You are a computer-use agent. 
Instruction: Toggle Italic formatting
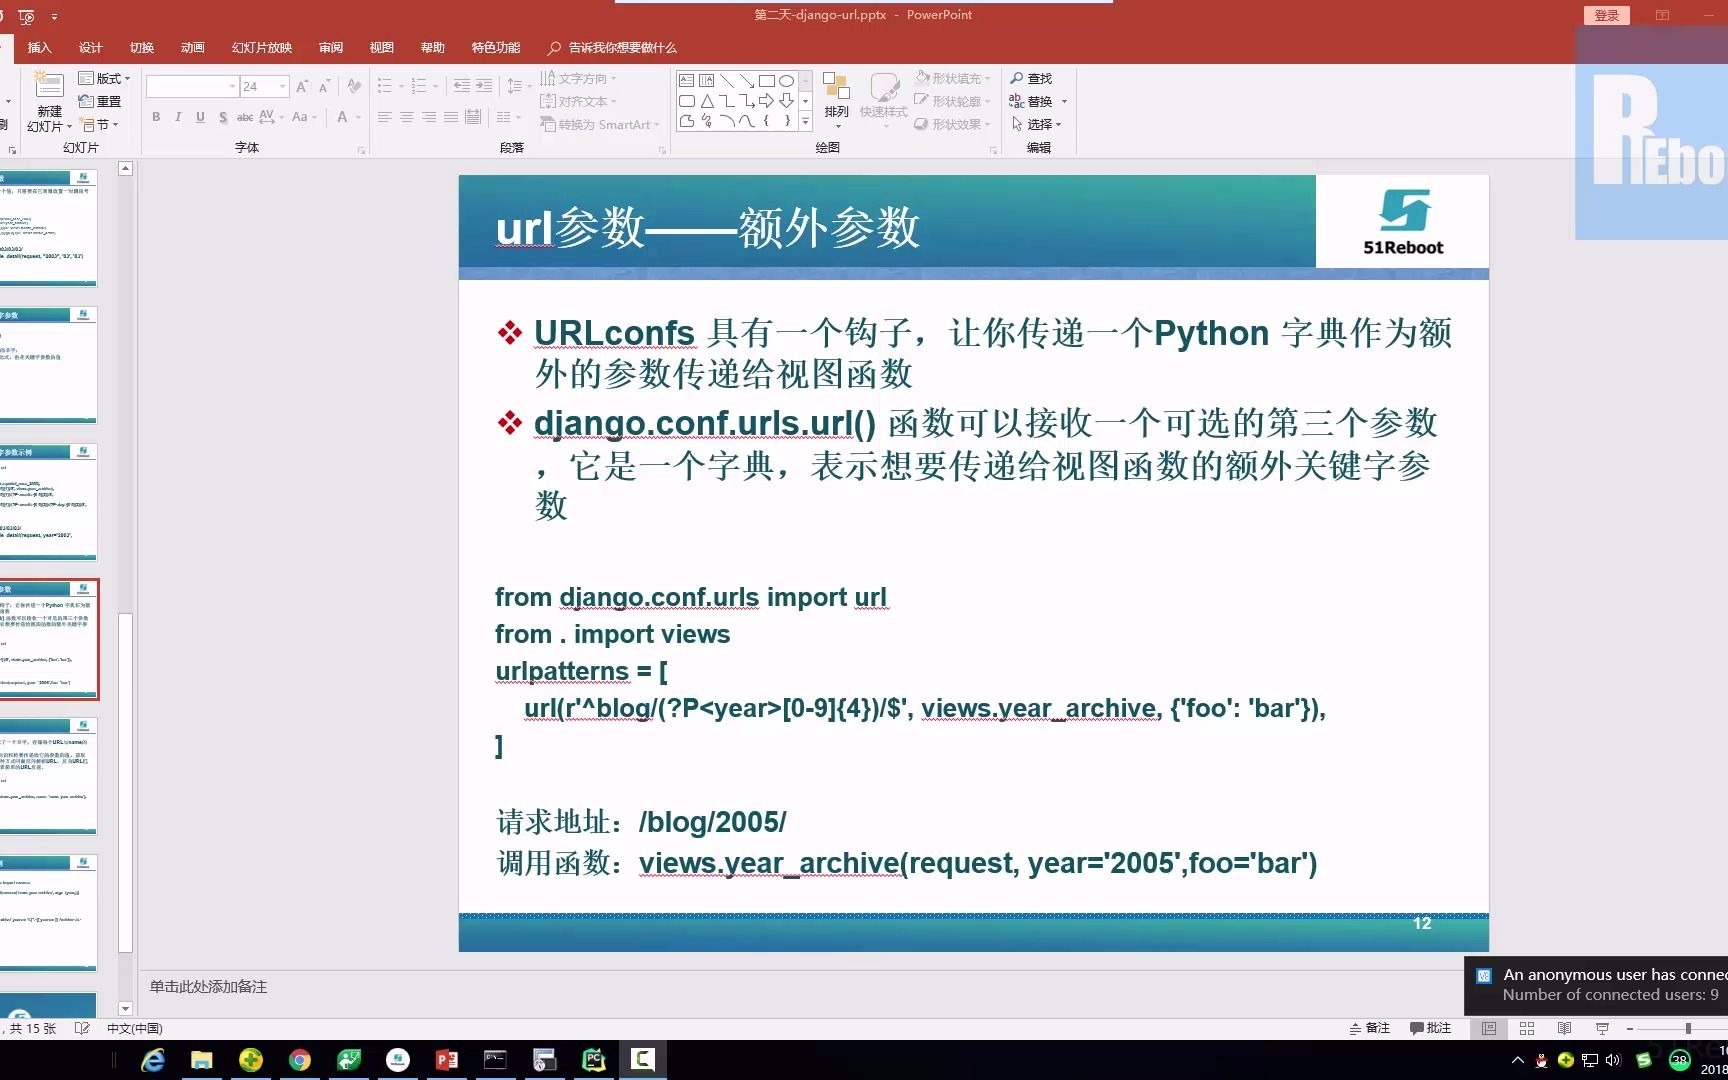(178, 117)
